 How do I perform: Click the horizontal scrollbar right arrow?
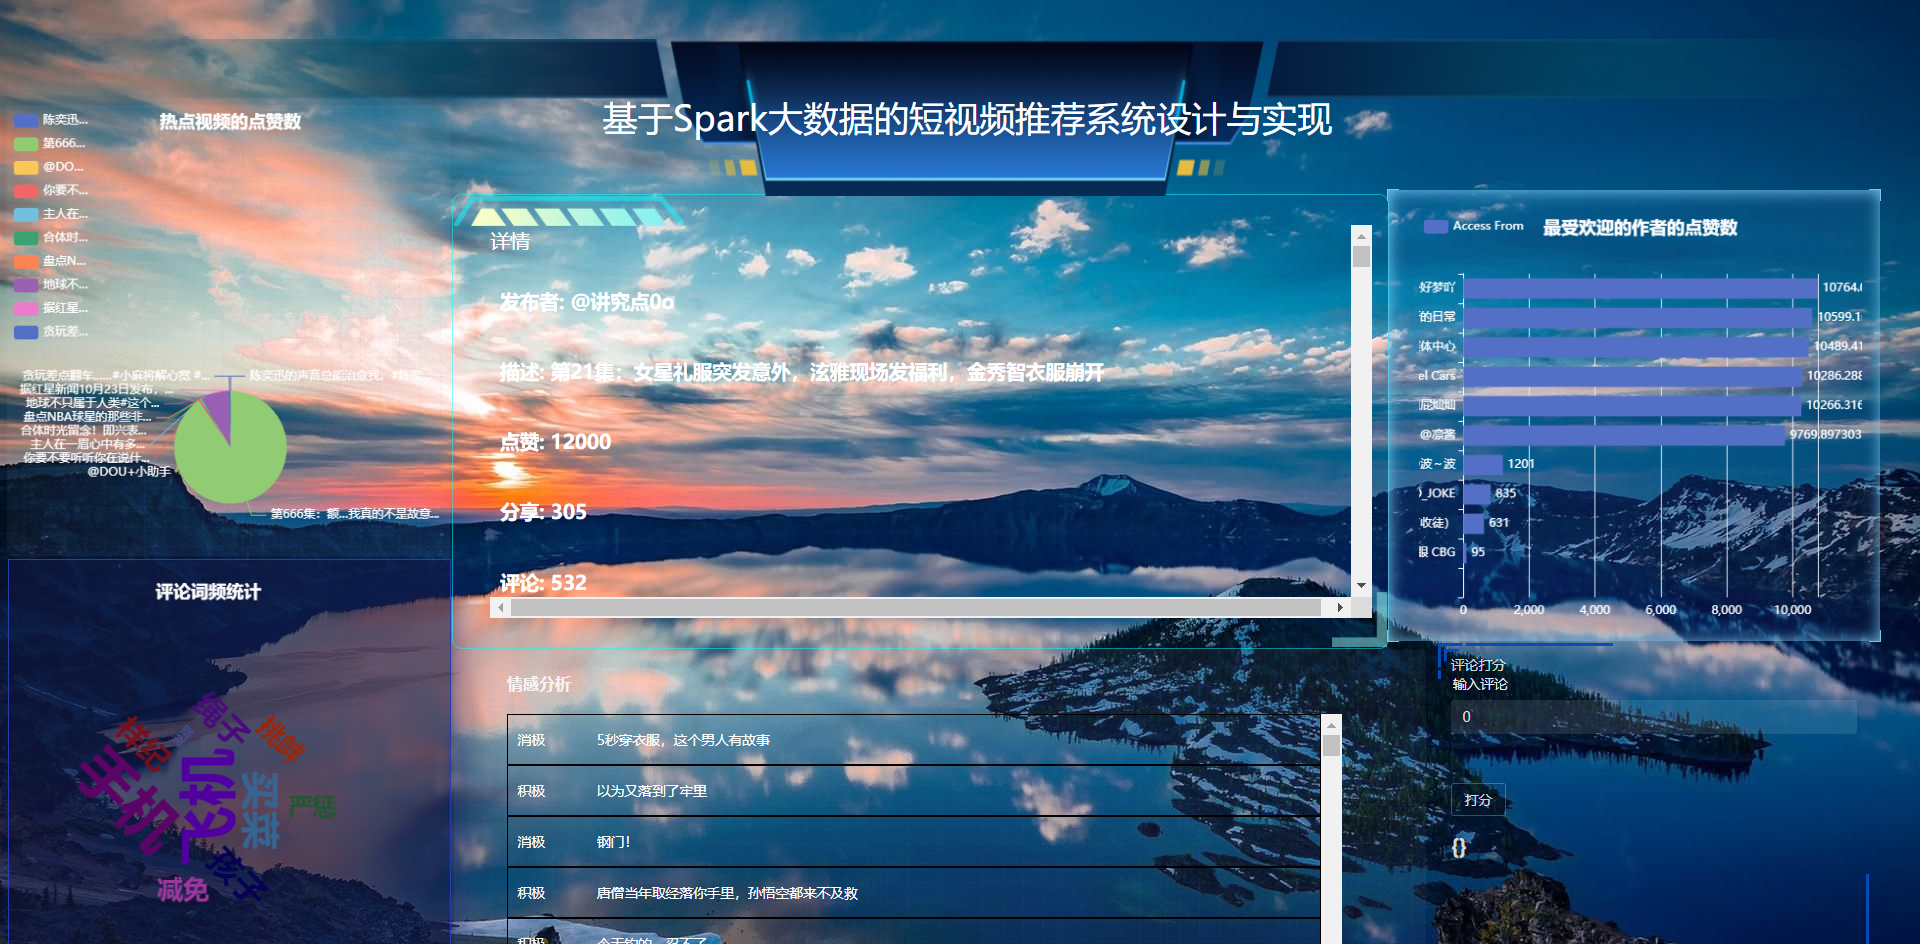pos(1340,607)
